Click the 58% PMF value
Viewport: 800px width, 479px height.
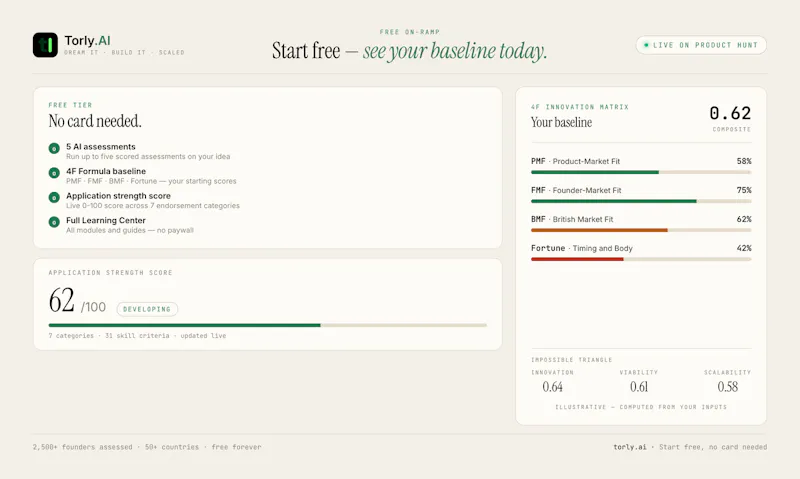[x=744, y=161]
